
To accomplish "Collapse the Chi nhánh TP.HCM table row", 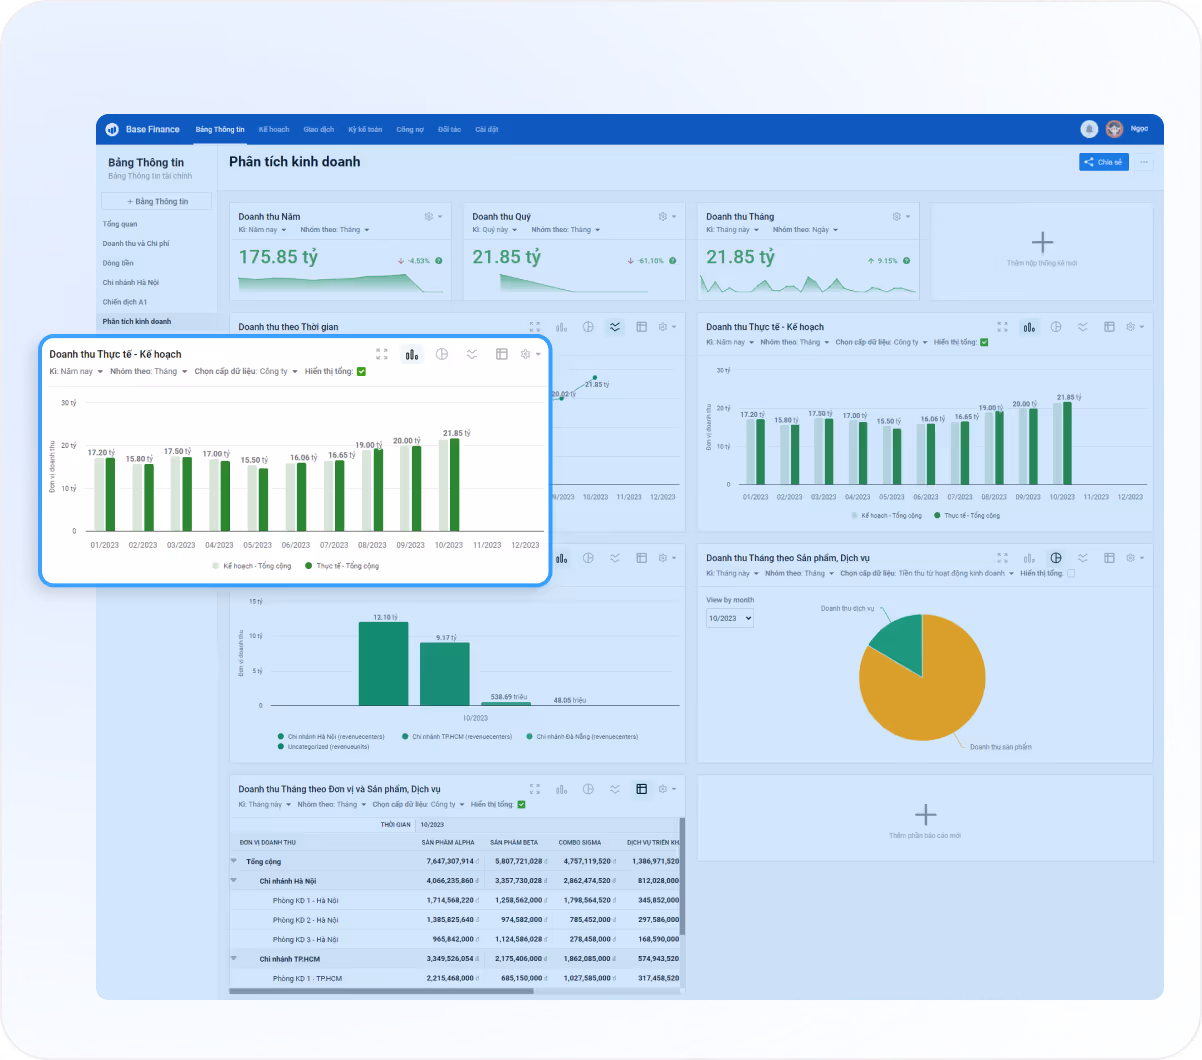I will tap(234, 959).
